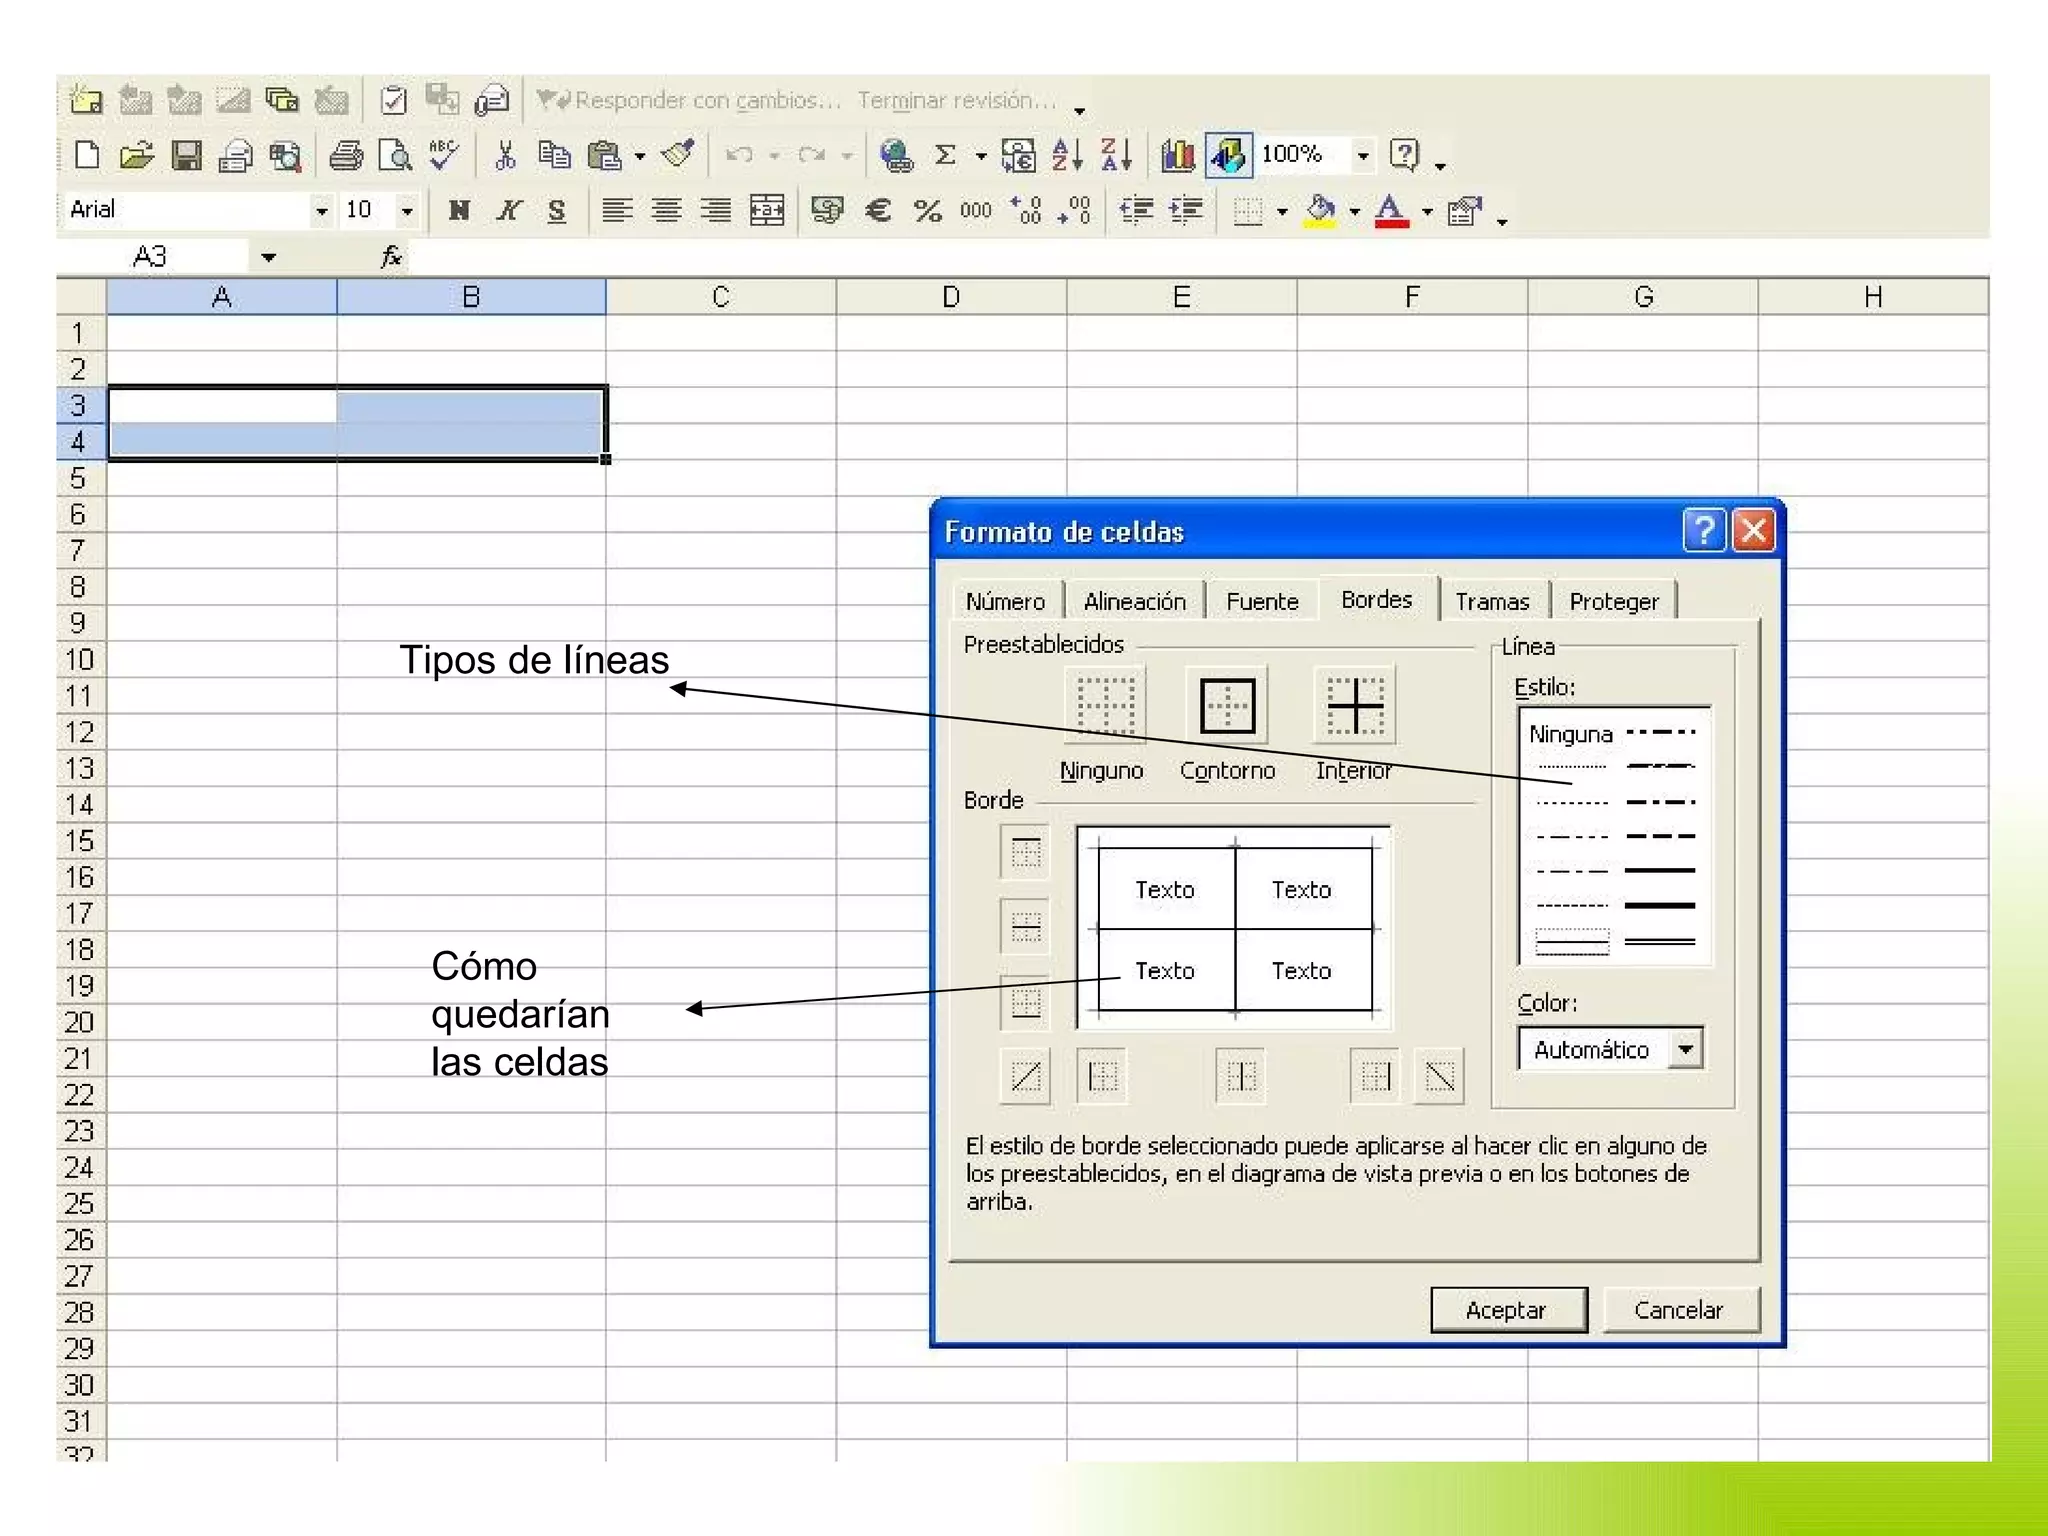This screenshot has height=1536, width=2048.
Task: Click the Cut scissors icon
Action: (x=505, y=155)
